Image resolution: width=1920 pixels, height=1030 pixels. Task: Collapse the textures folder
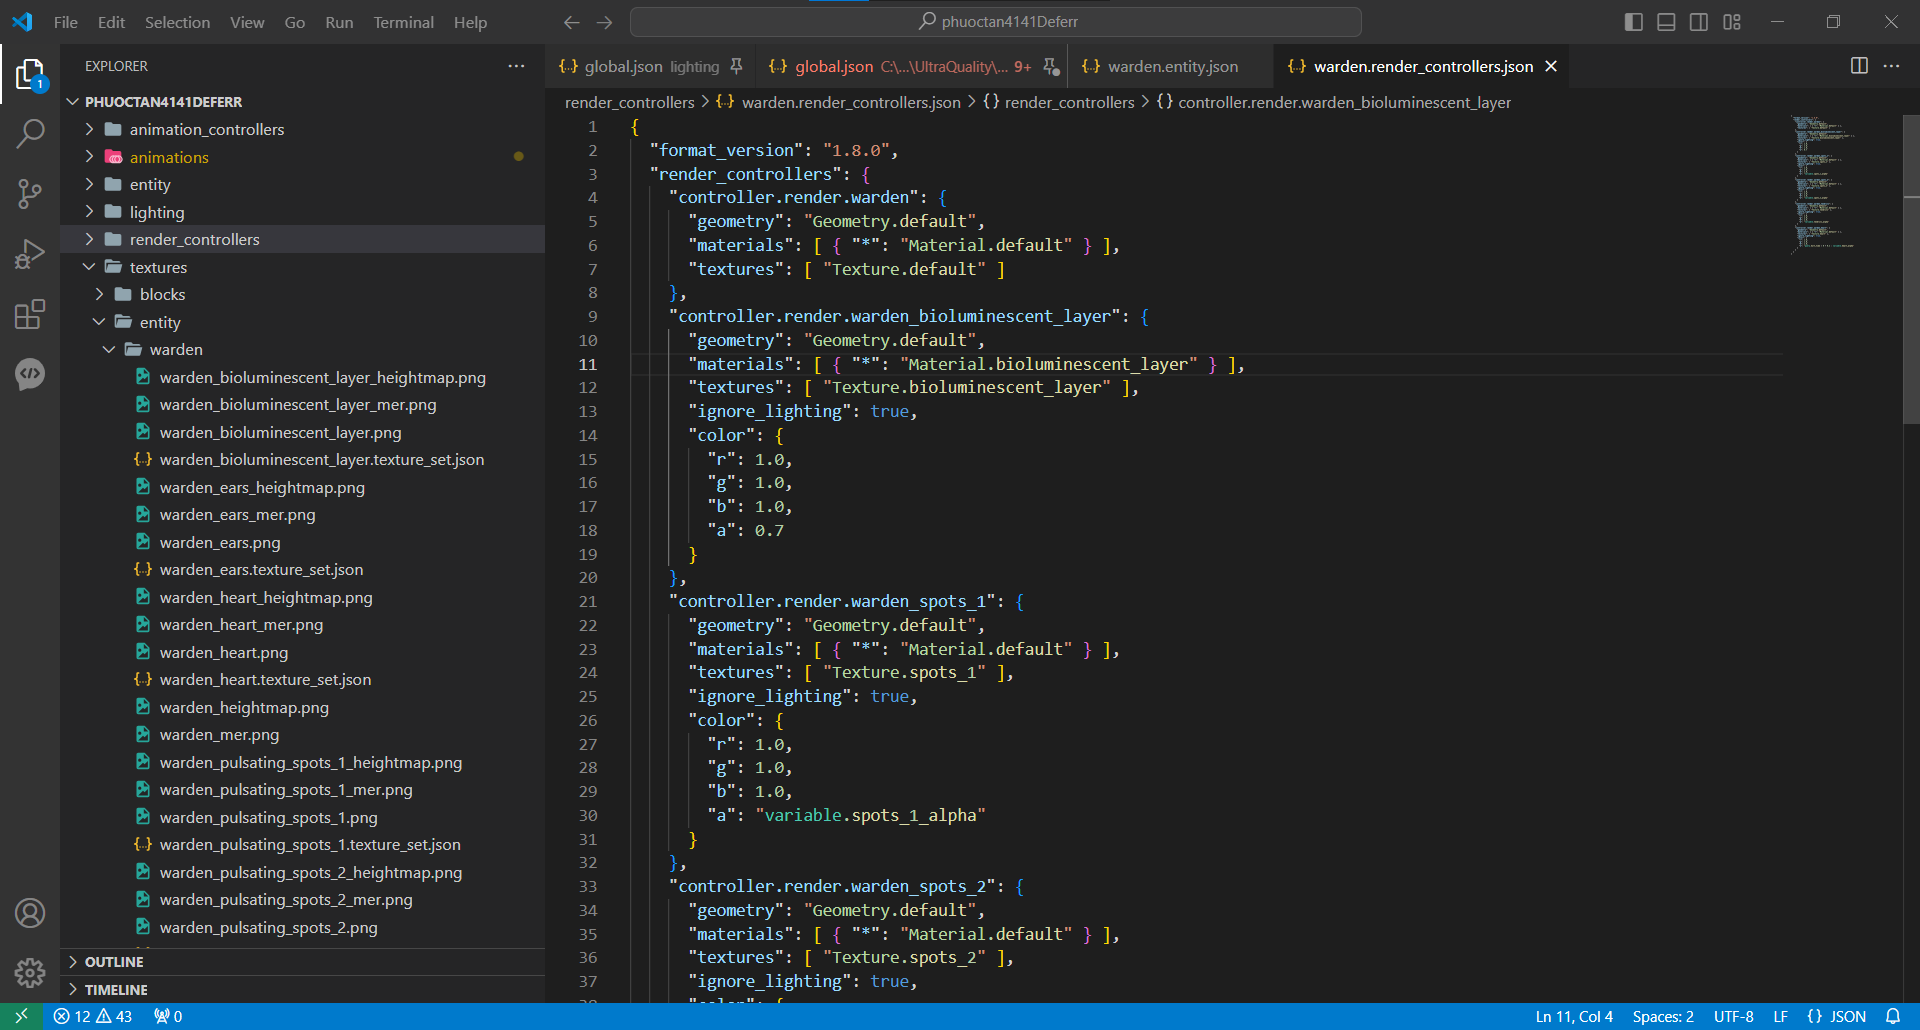click(x=158, y=268)
